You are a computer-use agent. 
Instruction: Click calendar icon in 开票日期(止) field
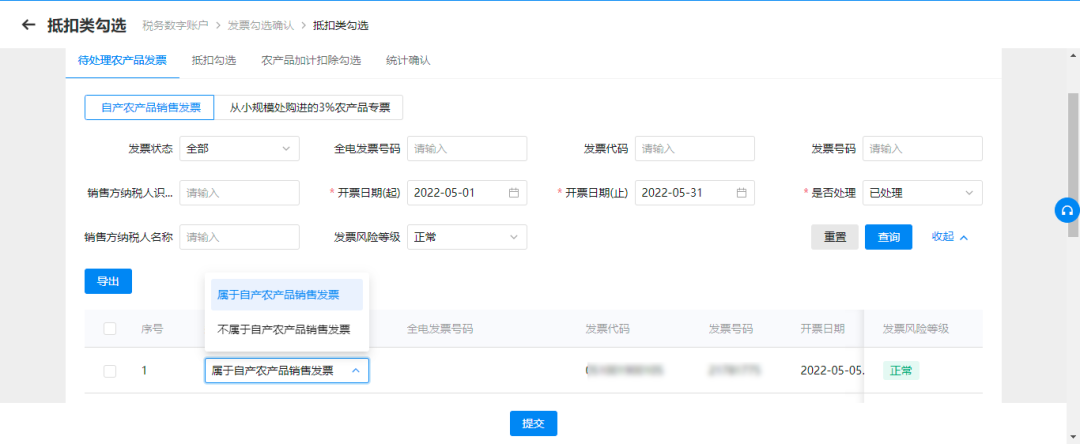(741, 193)
